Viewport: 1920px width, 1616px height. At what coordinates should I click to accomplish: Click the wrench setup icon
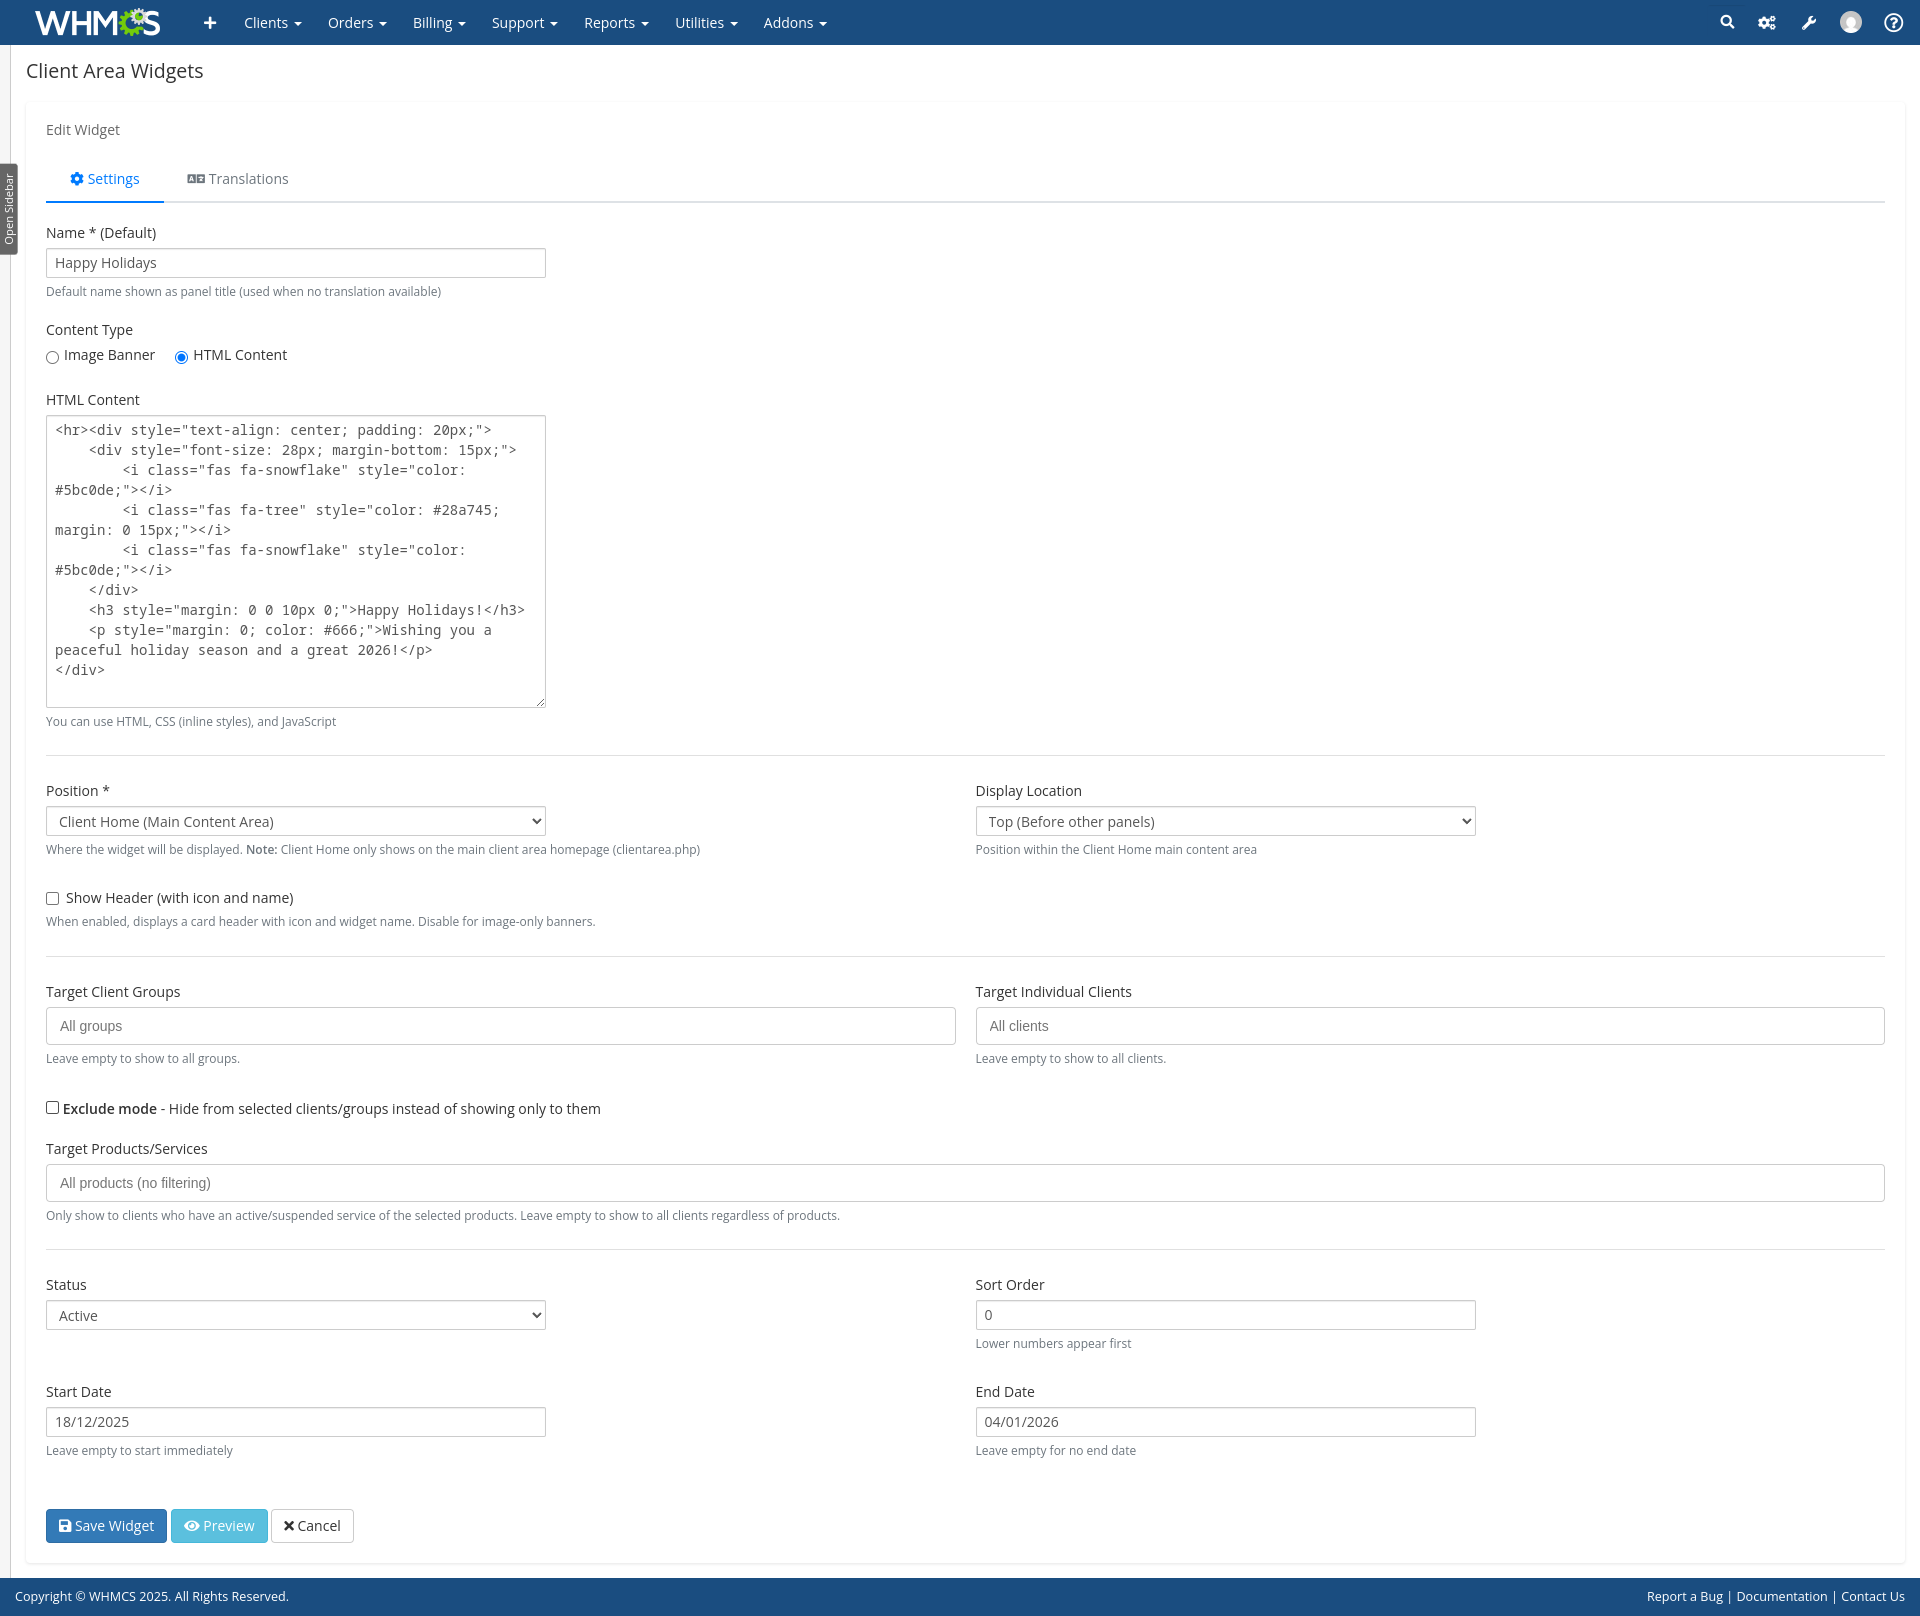point(1809,22)
